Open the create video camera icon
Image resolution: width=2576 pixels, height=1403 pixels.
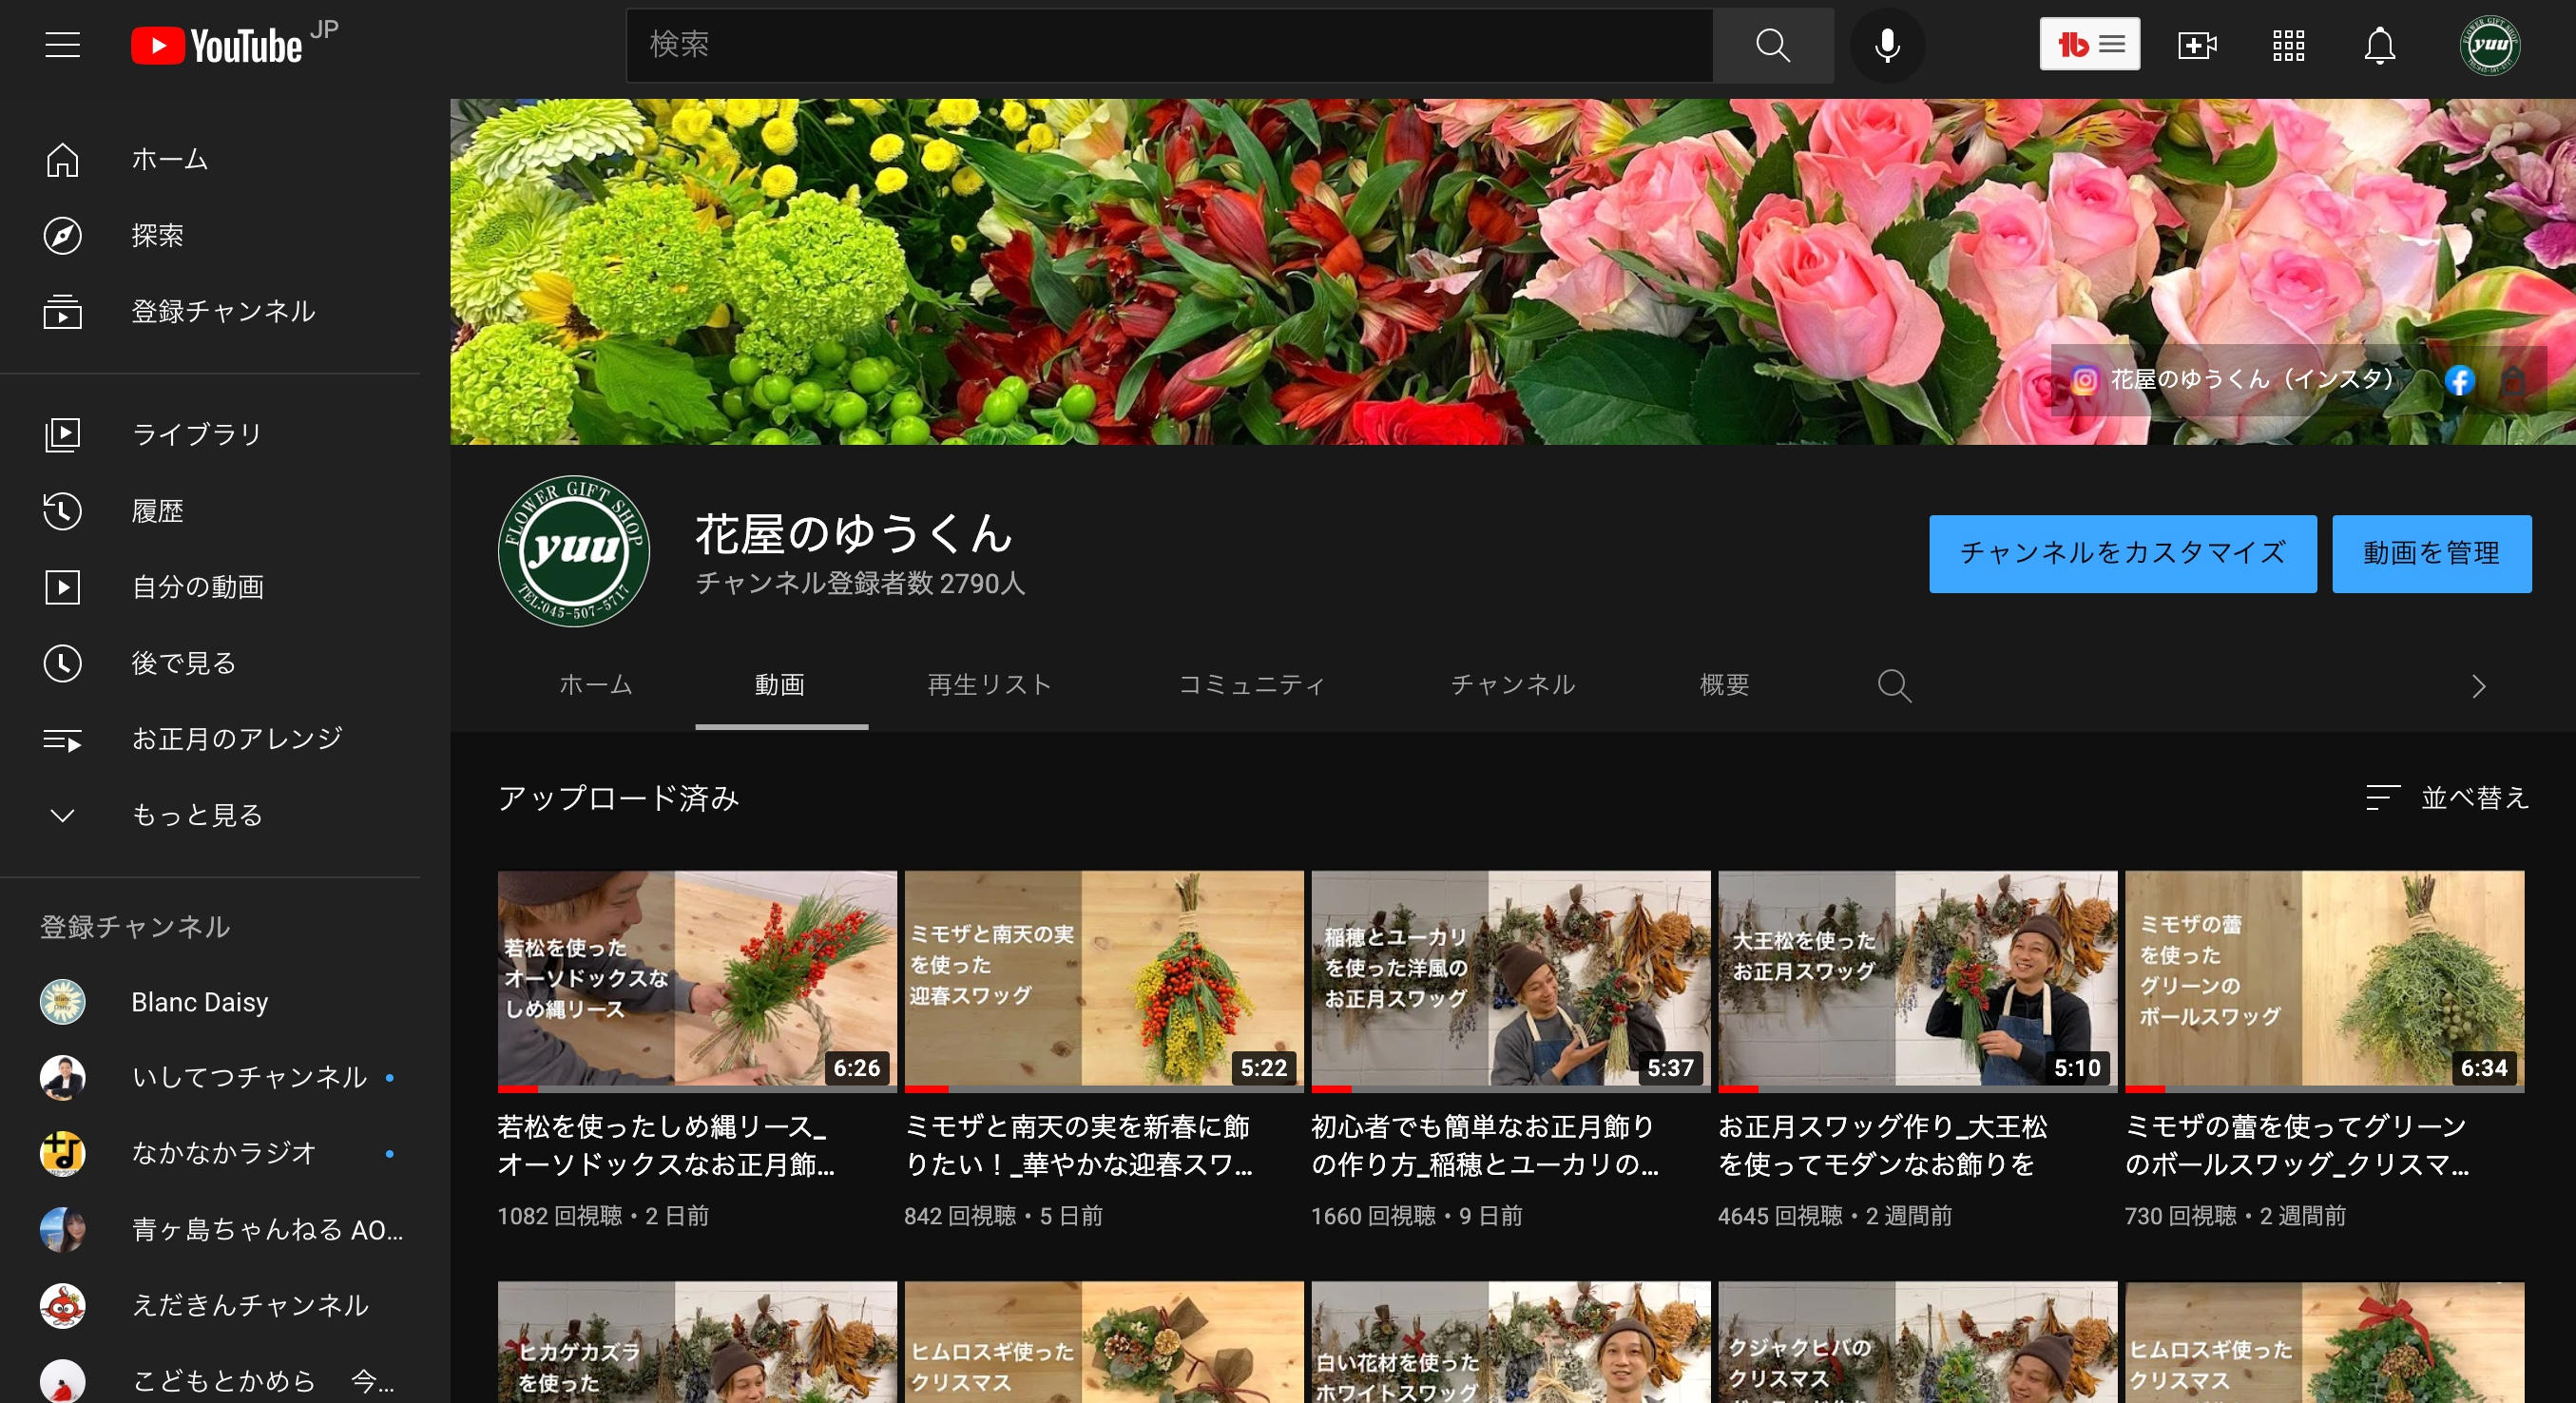click(x=2197, y=45)
